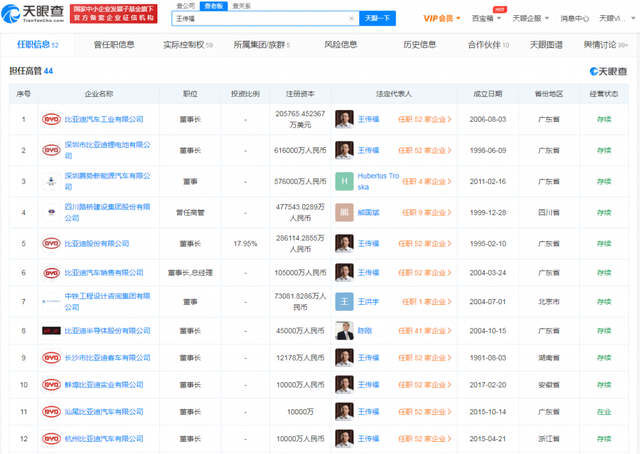Click 王传福's portrait in the 比亚迪股份 row
640x454 pixels.
coord(344,243)
